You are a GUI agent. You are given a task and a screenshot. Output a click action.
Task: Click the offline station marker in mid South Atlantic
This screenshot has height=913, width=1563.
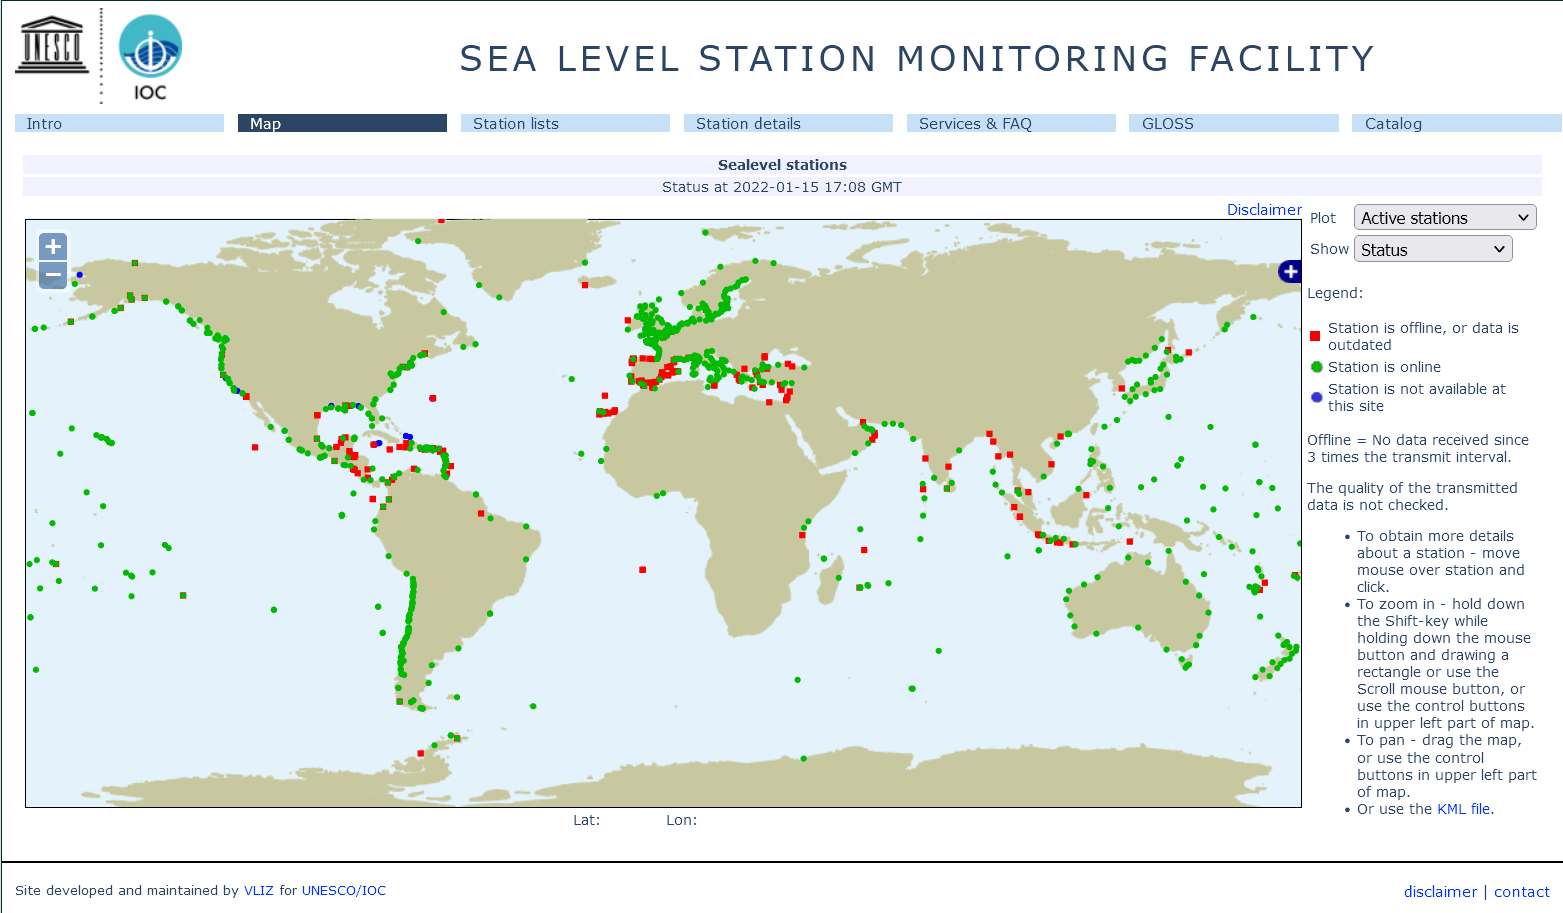642,570
